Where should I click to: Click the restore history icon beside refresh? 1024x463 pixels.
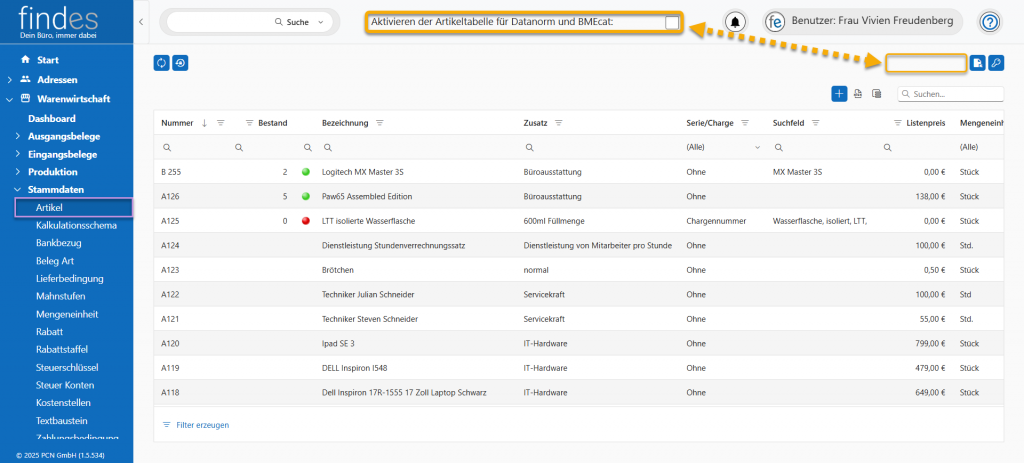click(x=180, y=63)
